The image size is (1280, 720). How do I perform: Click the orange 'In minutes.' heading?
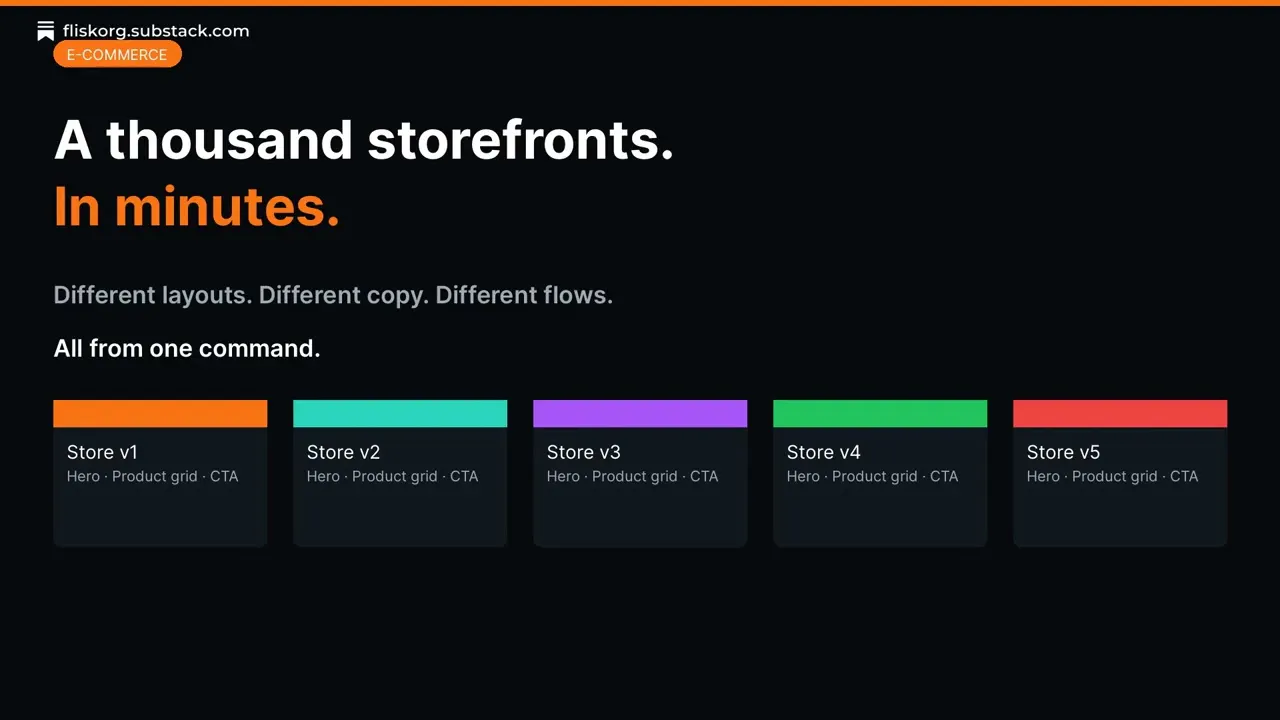click(x=197, y=206)
